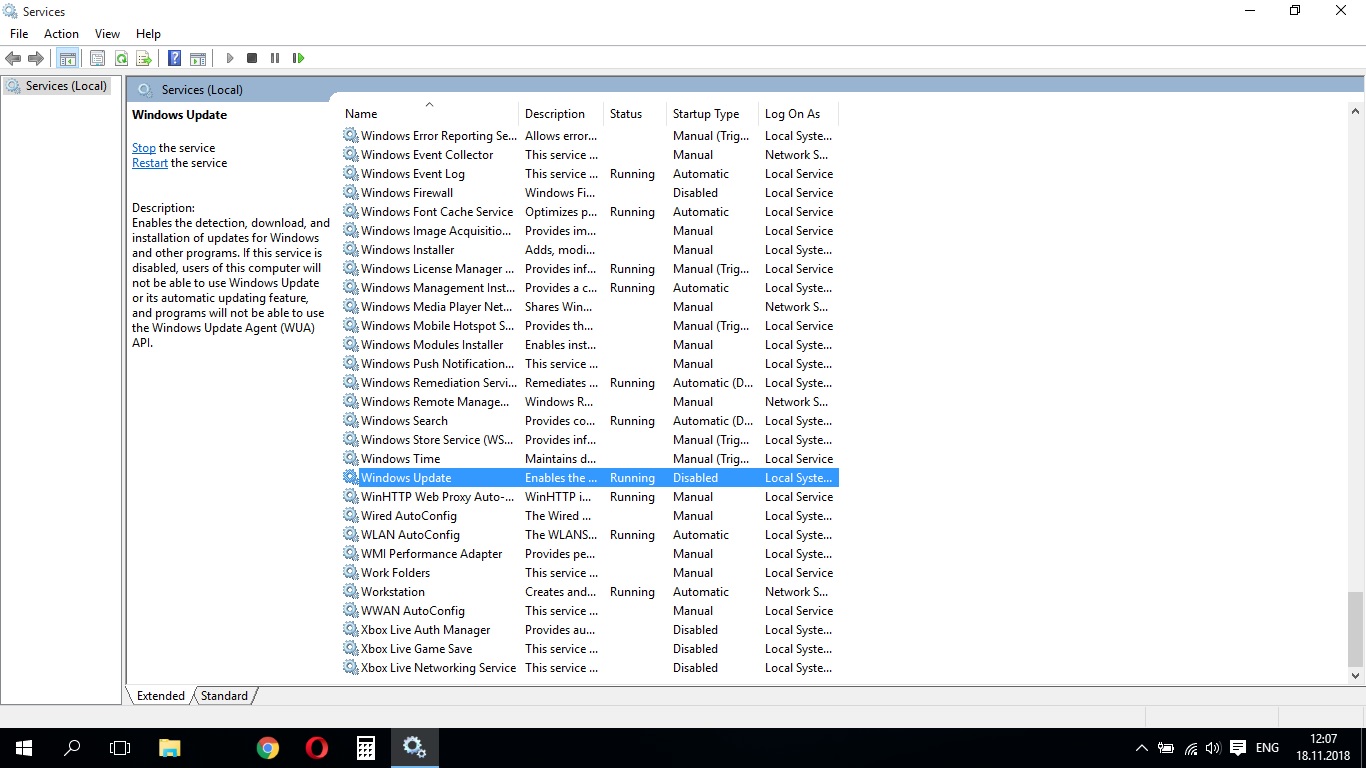1366x768 pixels.
Task: Click the vertical scrollbar up arrow
Action: [x=1356, y=111]
